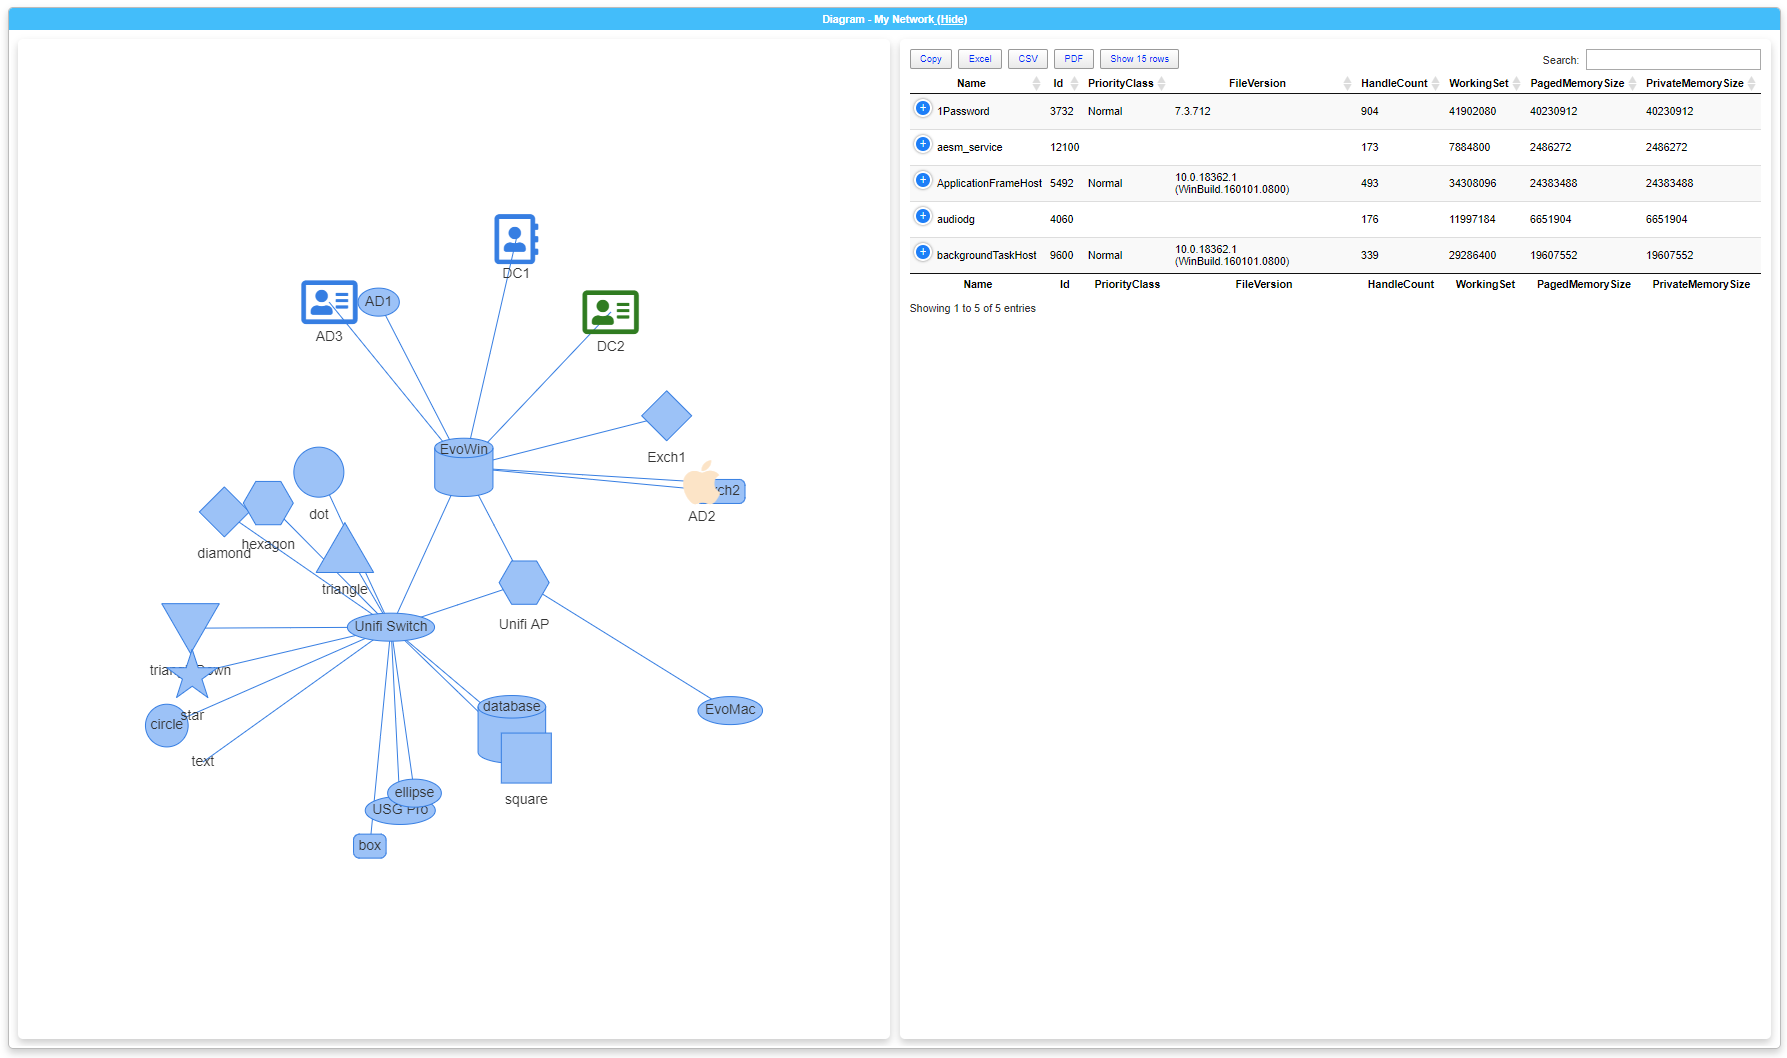Toggle sorting on the Name column
The image size is (1787, 1058).
click(971, 83)
